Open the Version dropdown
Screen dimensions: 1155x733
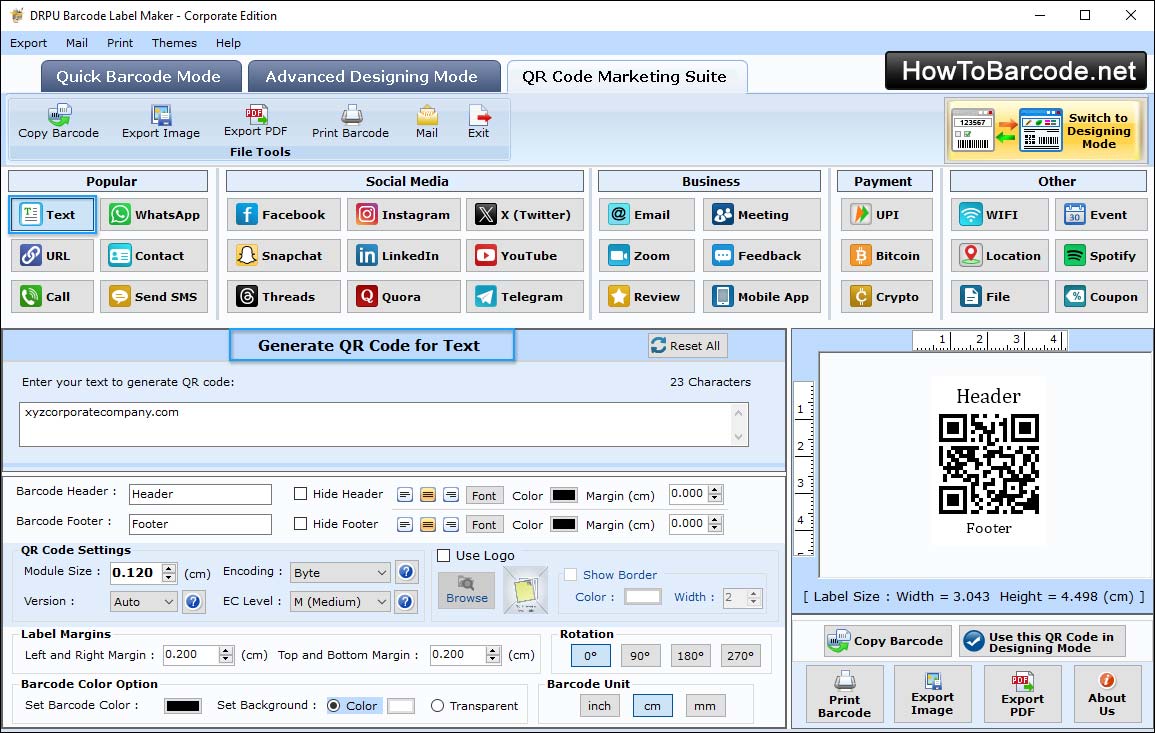pos(144,602)
